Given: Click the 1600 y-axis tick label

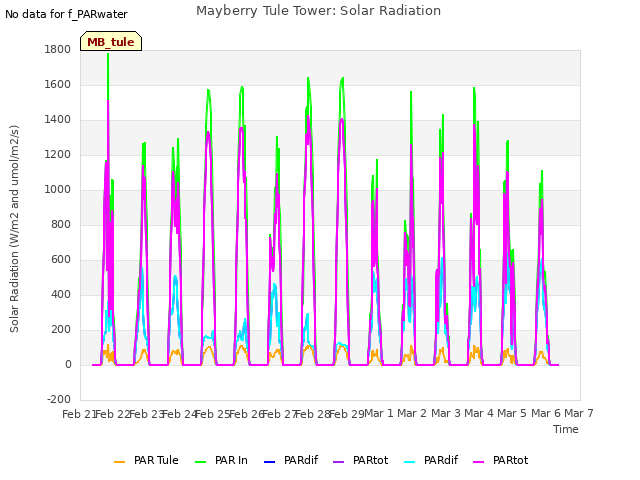Looking at the screenshot, I should coord(58,85).
